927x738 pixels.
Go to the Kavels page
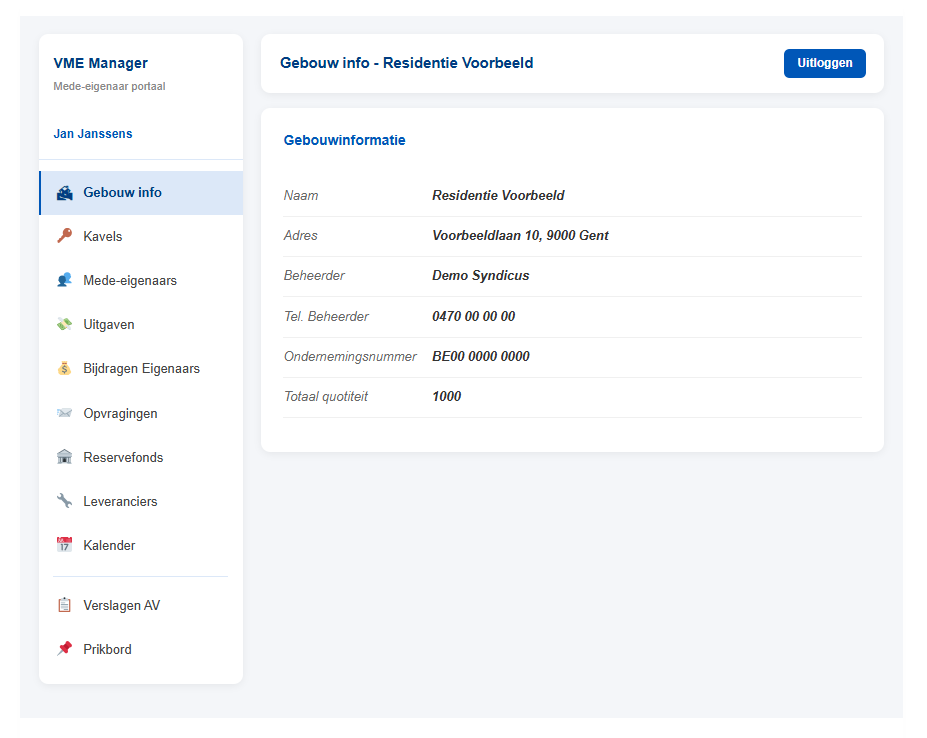point(141,237)
